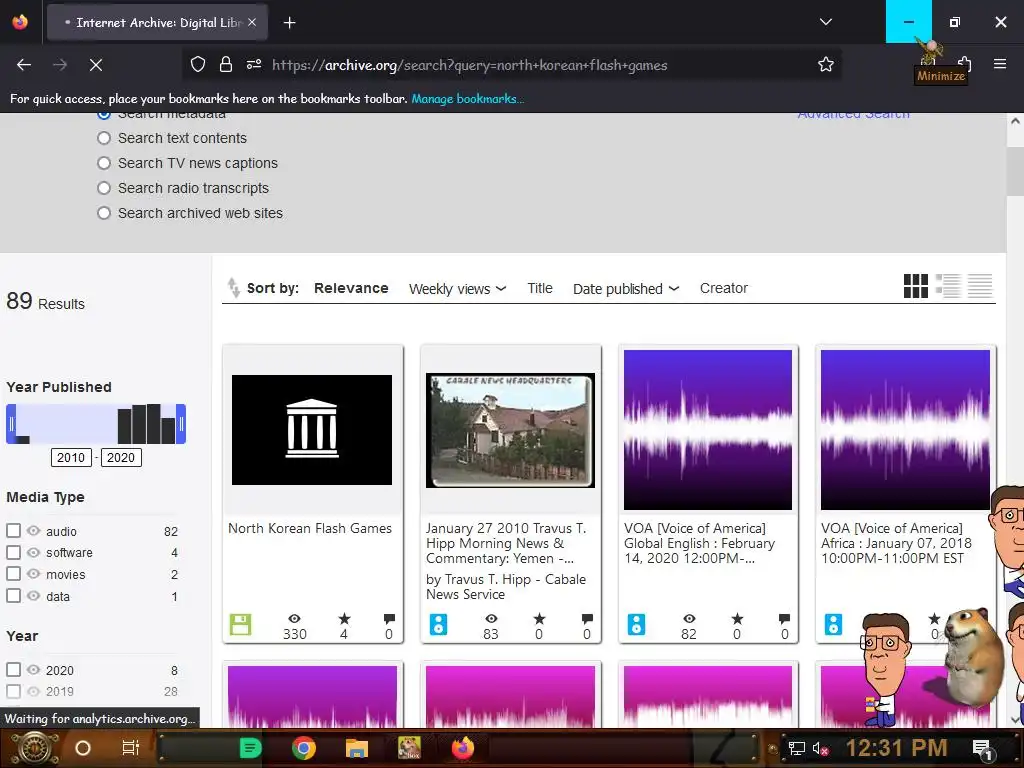Click software icon on North Korean Flash Games
The width and height of the screenshot is (1024, 768).
240,625
